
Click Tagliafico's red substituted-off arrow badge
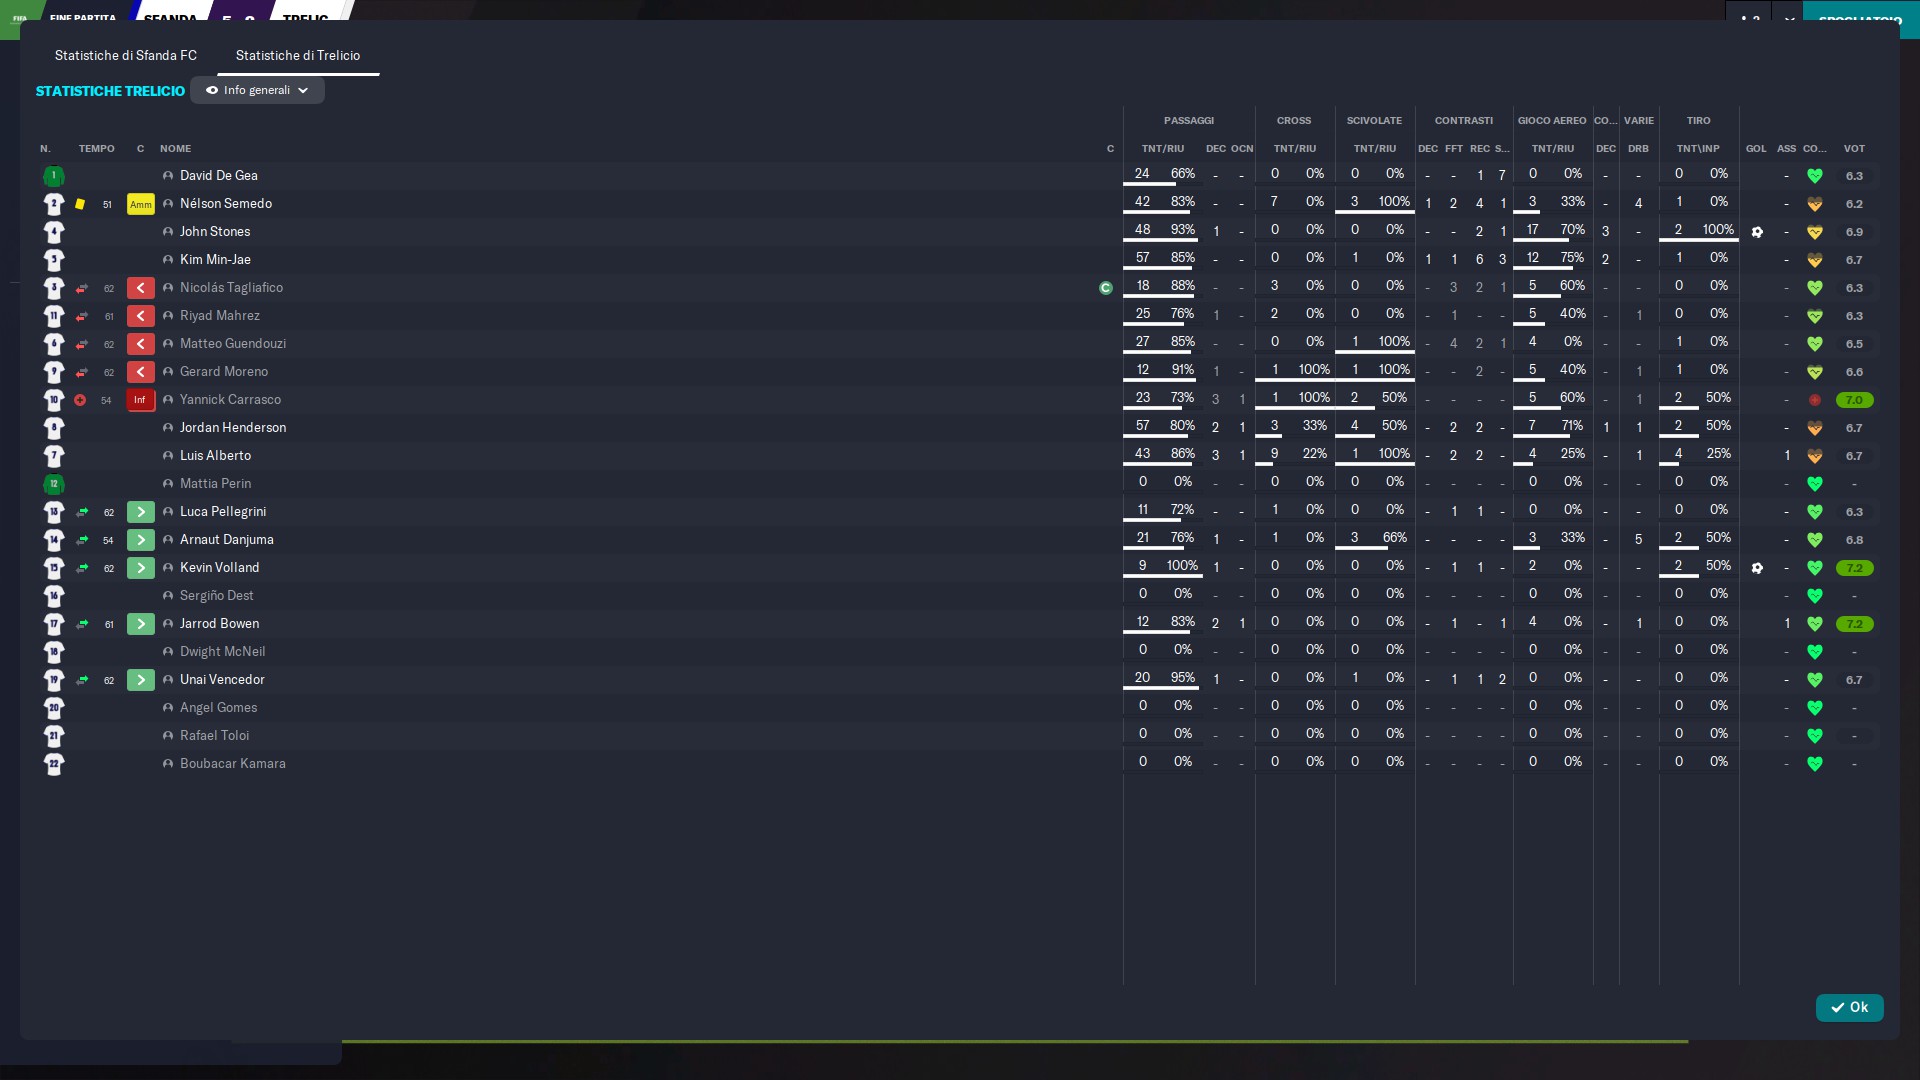pyautogui.click(x=141, y=288)
